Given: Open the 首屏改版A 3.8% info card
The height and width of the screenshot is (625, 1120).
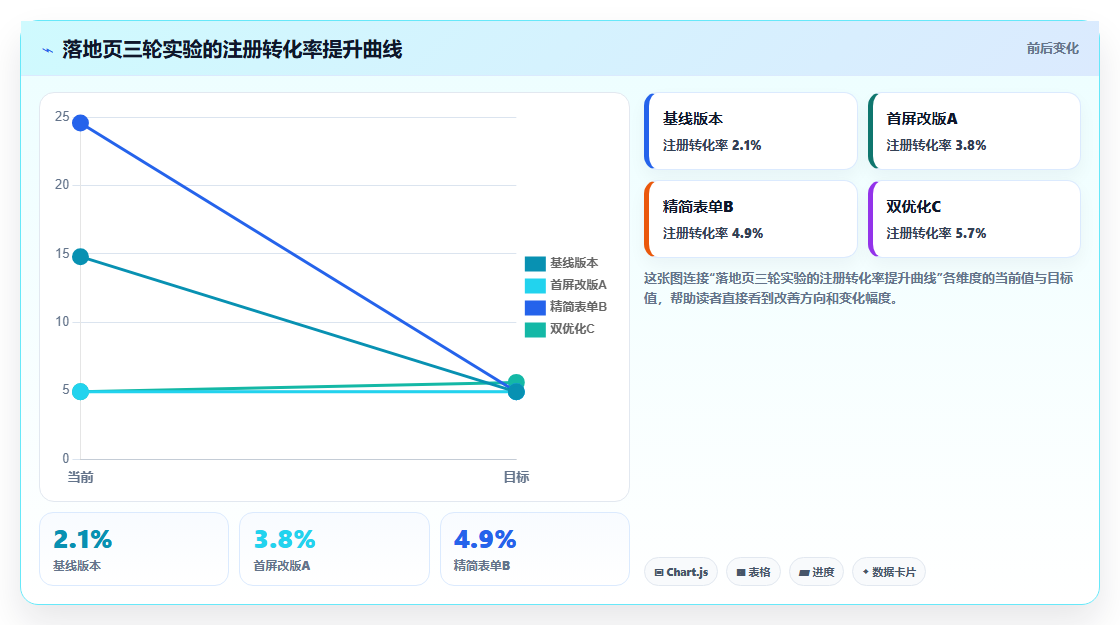Looking at the screenshot, I should tap(974, 131).
